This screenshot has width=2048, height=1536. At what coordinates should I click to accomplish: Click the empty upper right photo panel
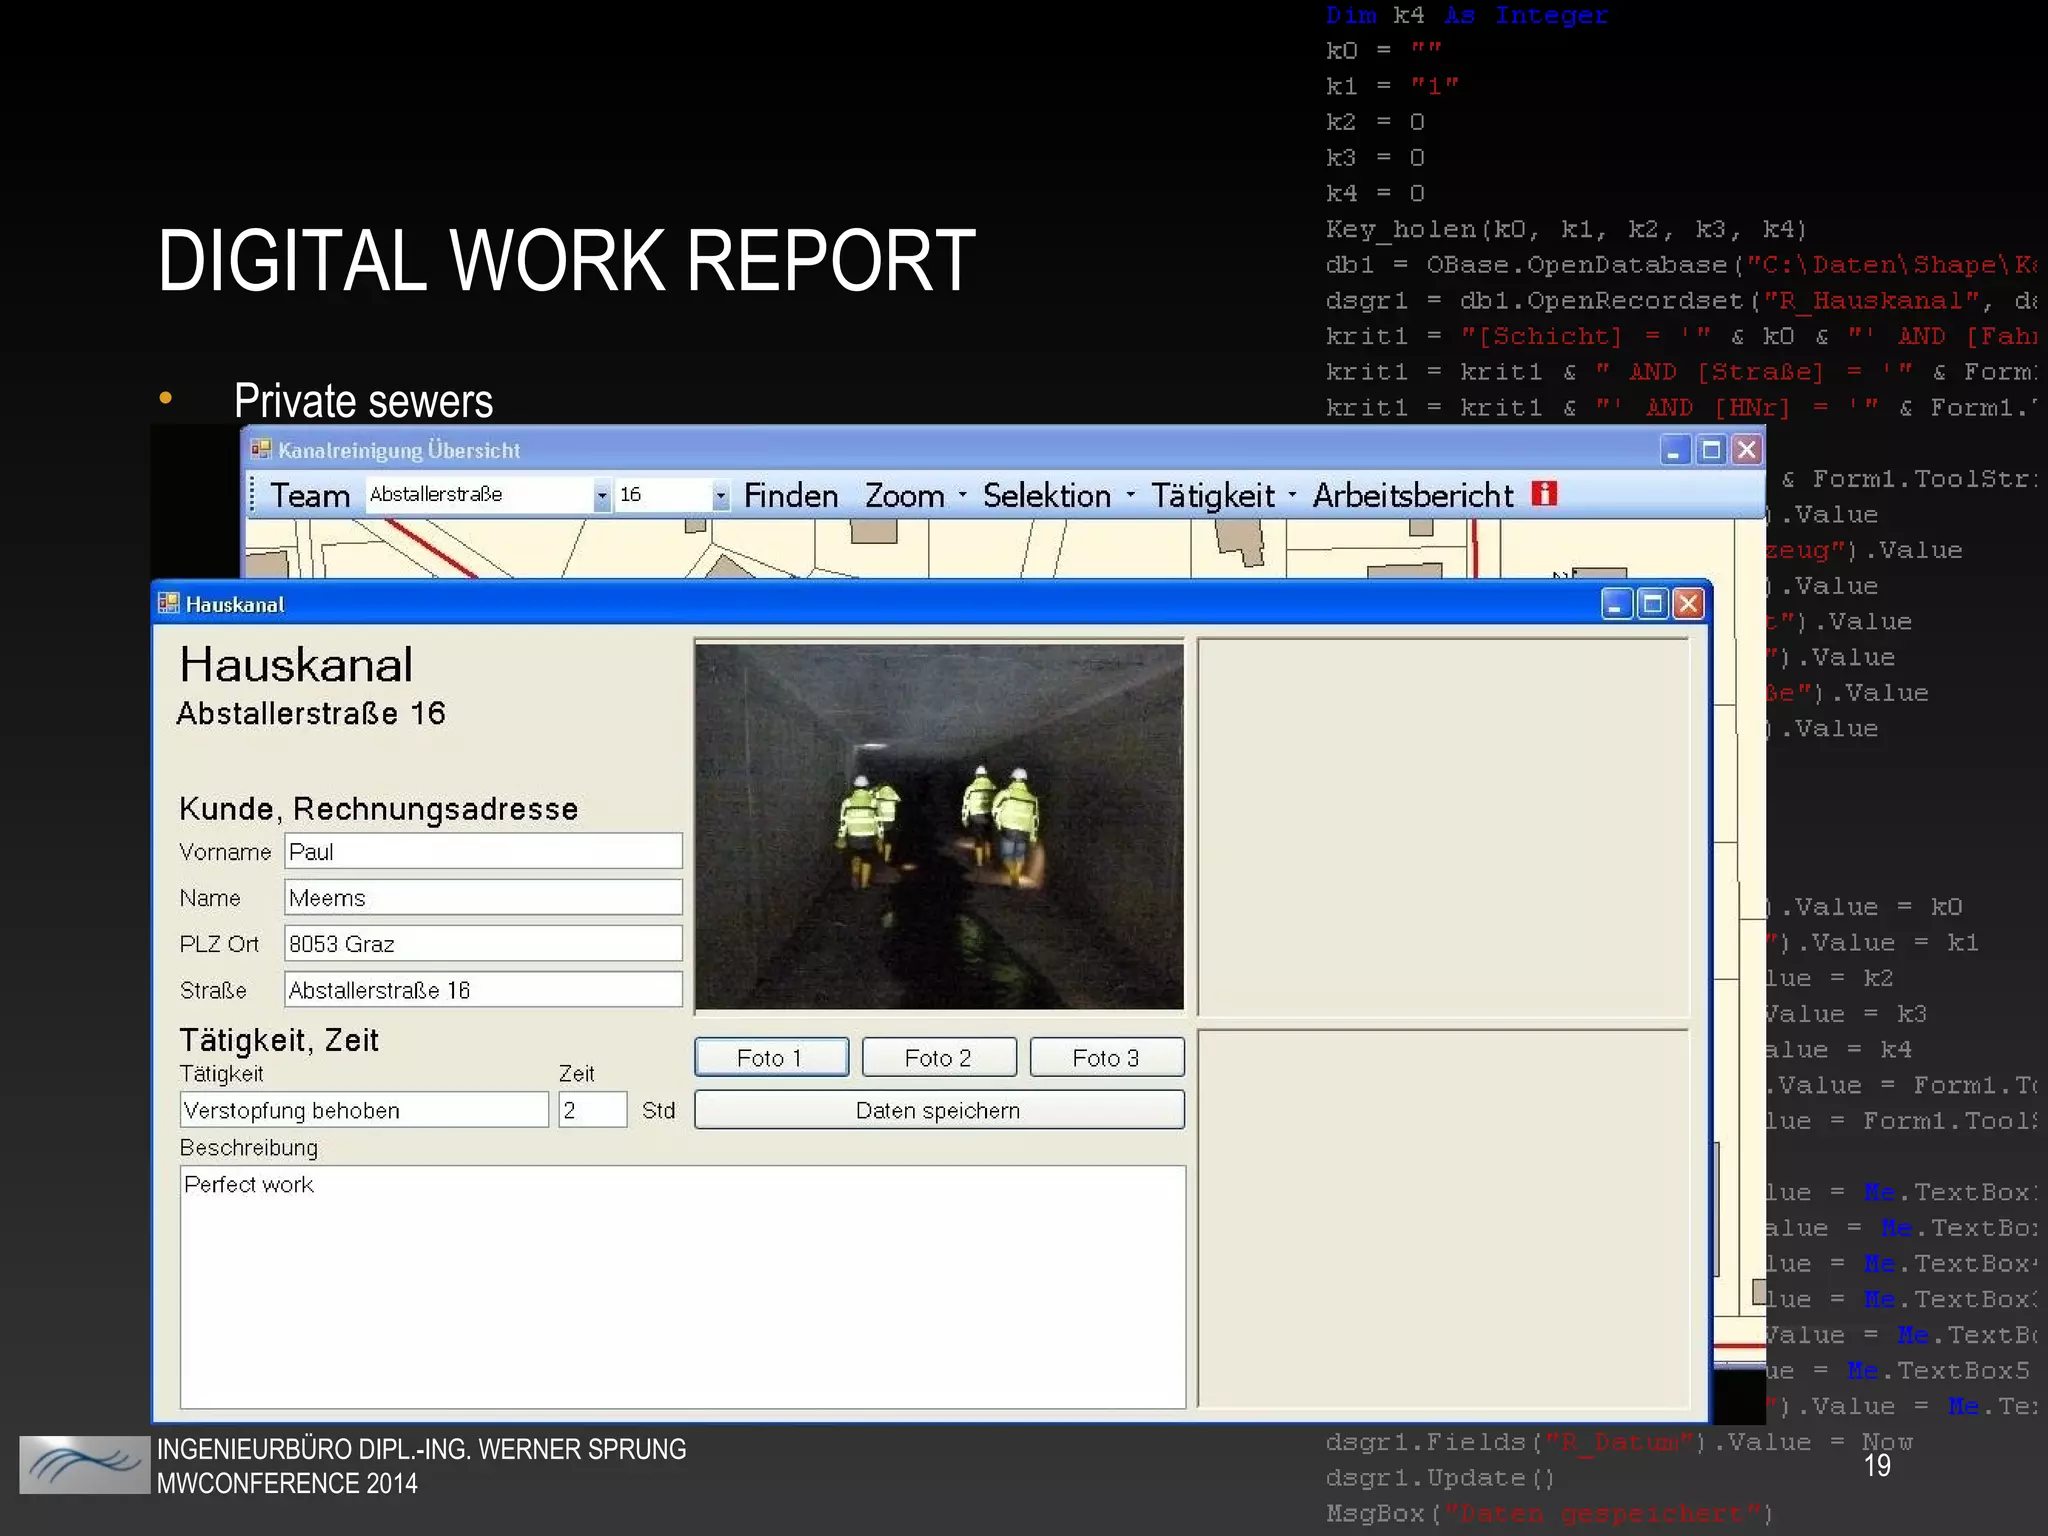point(1443,827)
